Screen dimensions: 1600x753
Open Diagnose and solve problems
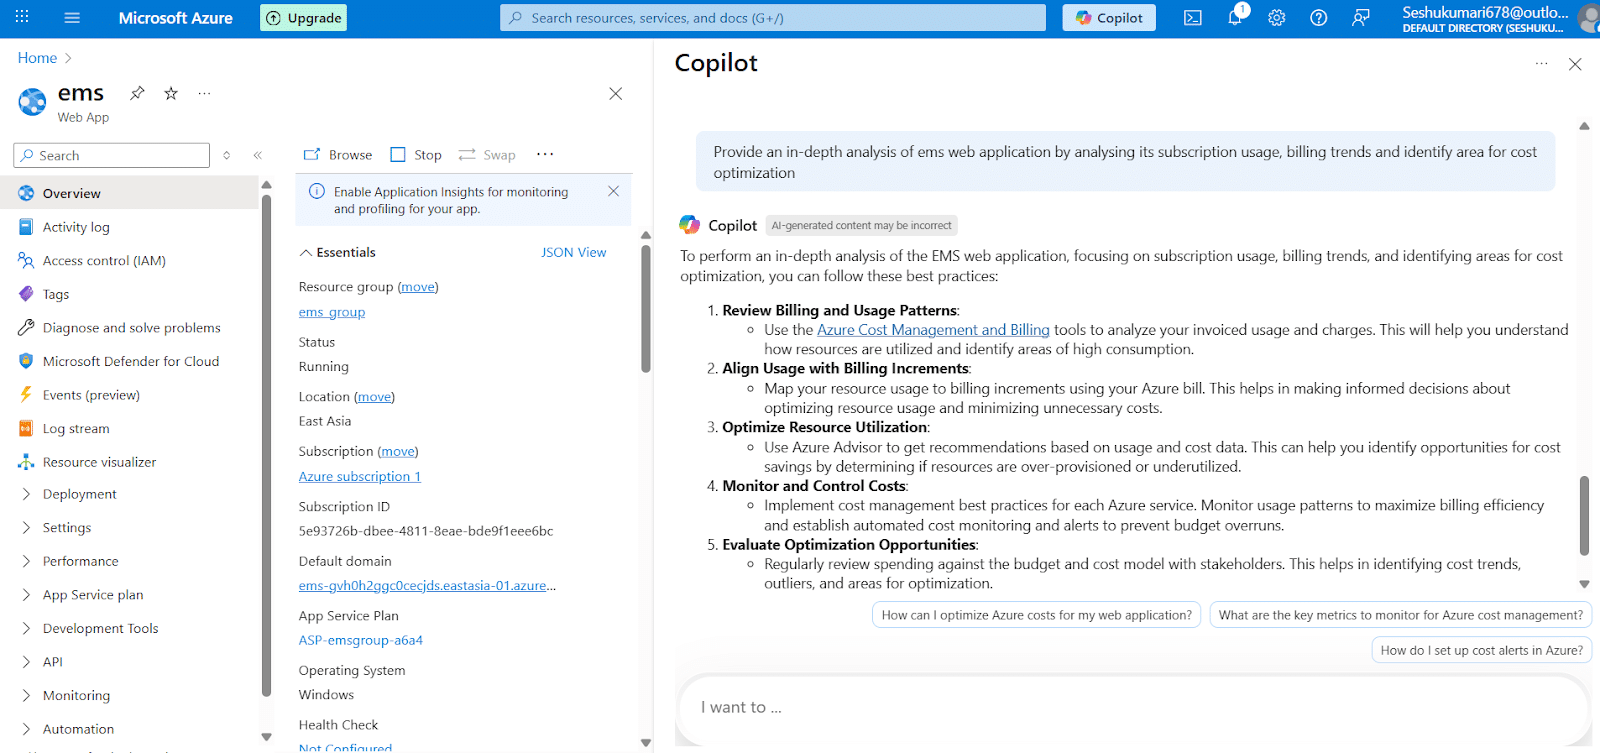point(130,327)
